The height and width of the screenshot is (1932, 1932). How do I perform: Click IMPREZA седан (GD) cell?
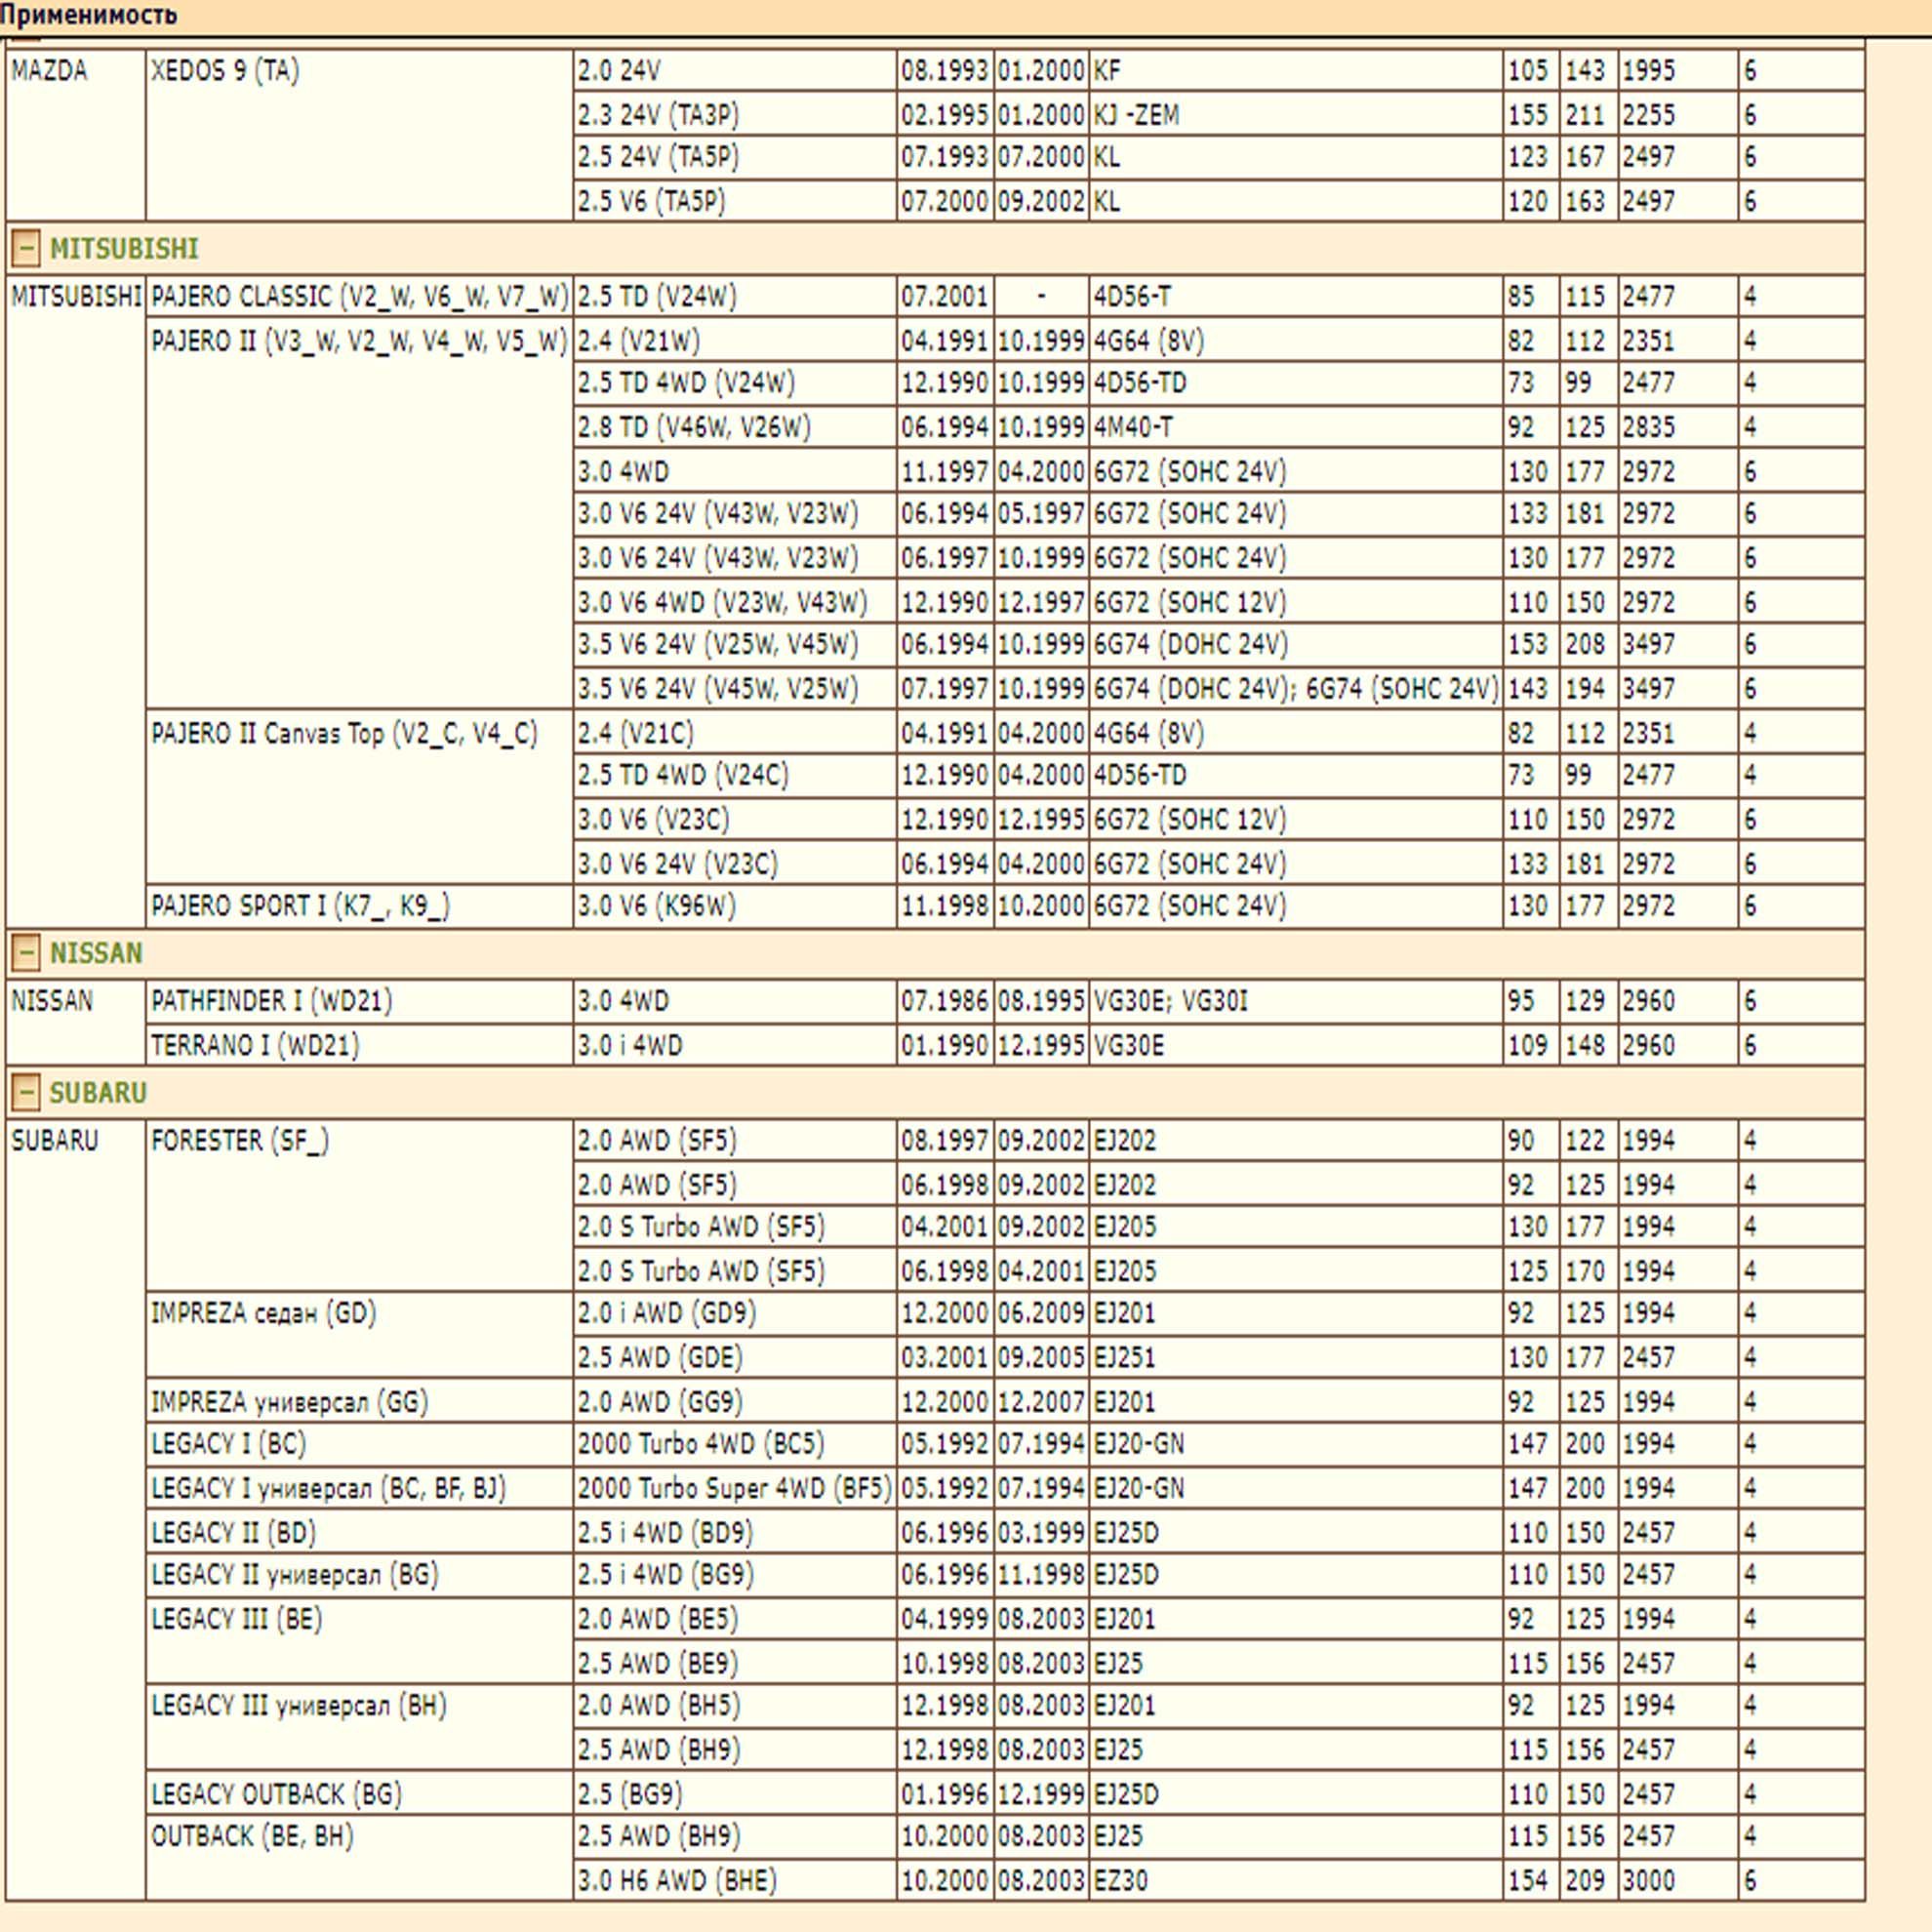click(x=263, y=1313)
